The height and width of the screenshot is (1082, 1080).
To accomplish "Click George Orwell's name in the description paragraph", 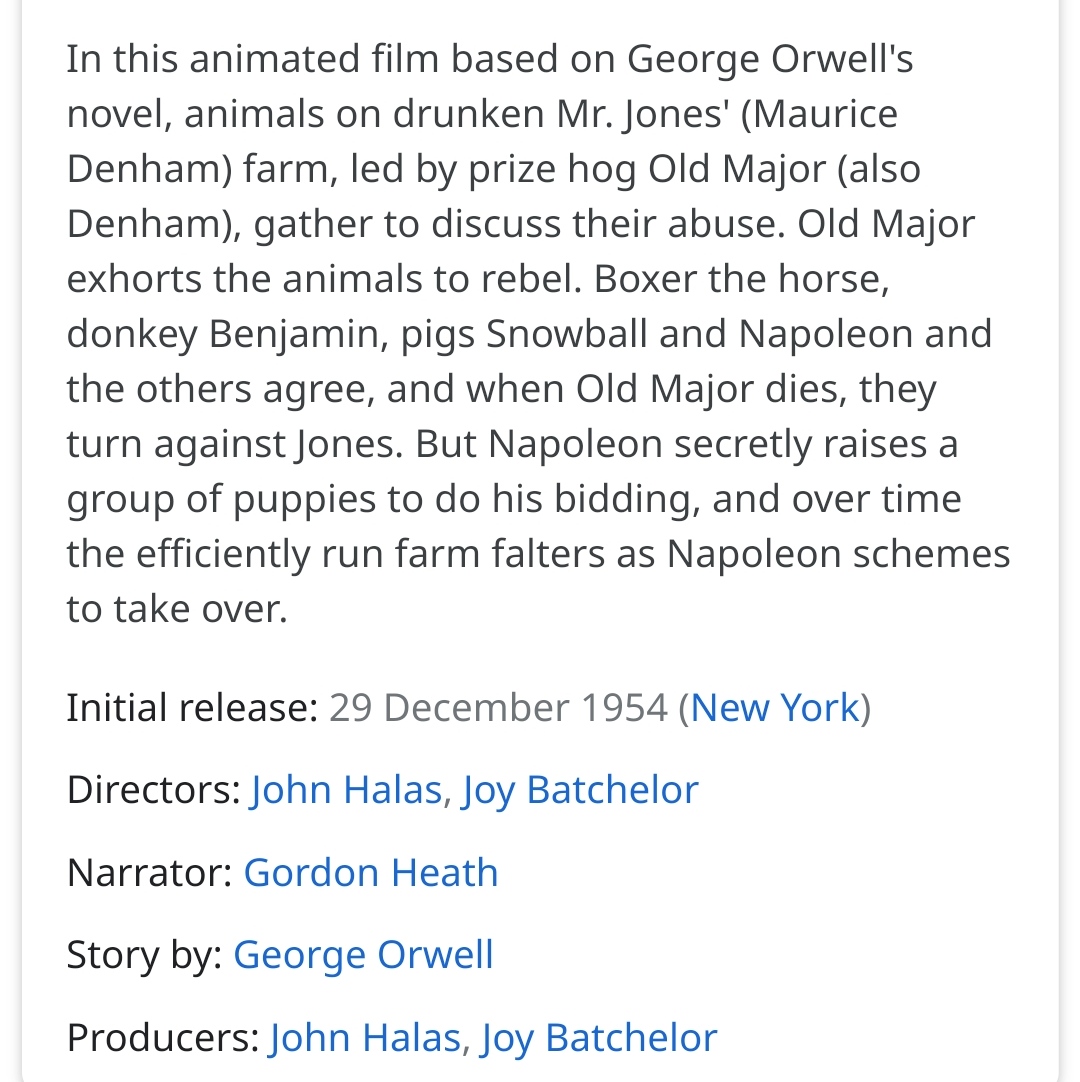I will pos(770,59).
